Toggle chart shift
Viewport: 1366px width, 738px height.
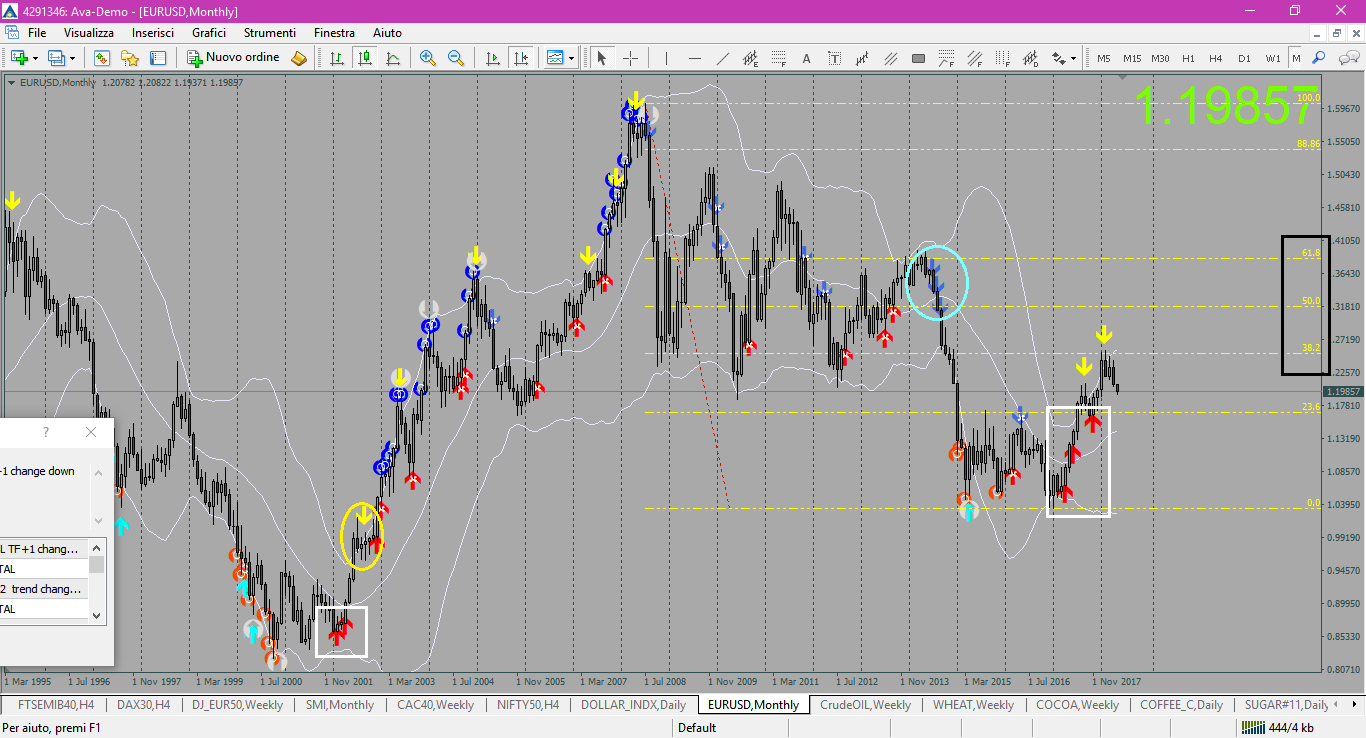tap(520, 58)
